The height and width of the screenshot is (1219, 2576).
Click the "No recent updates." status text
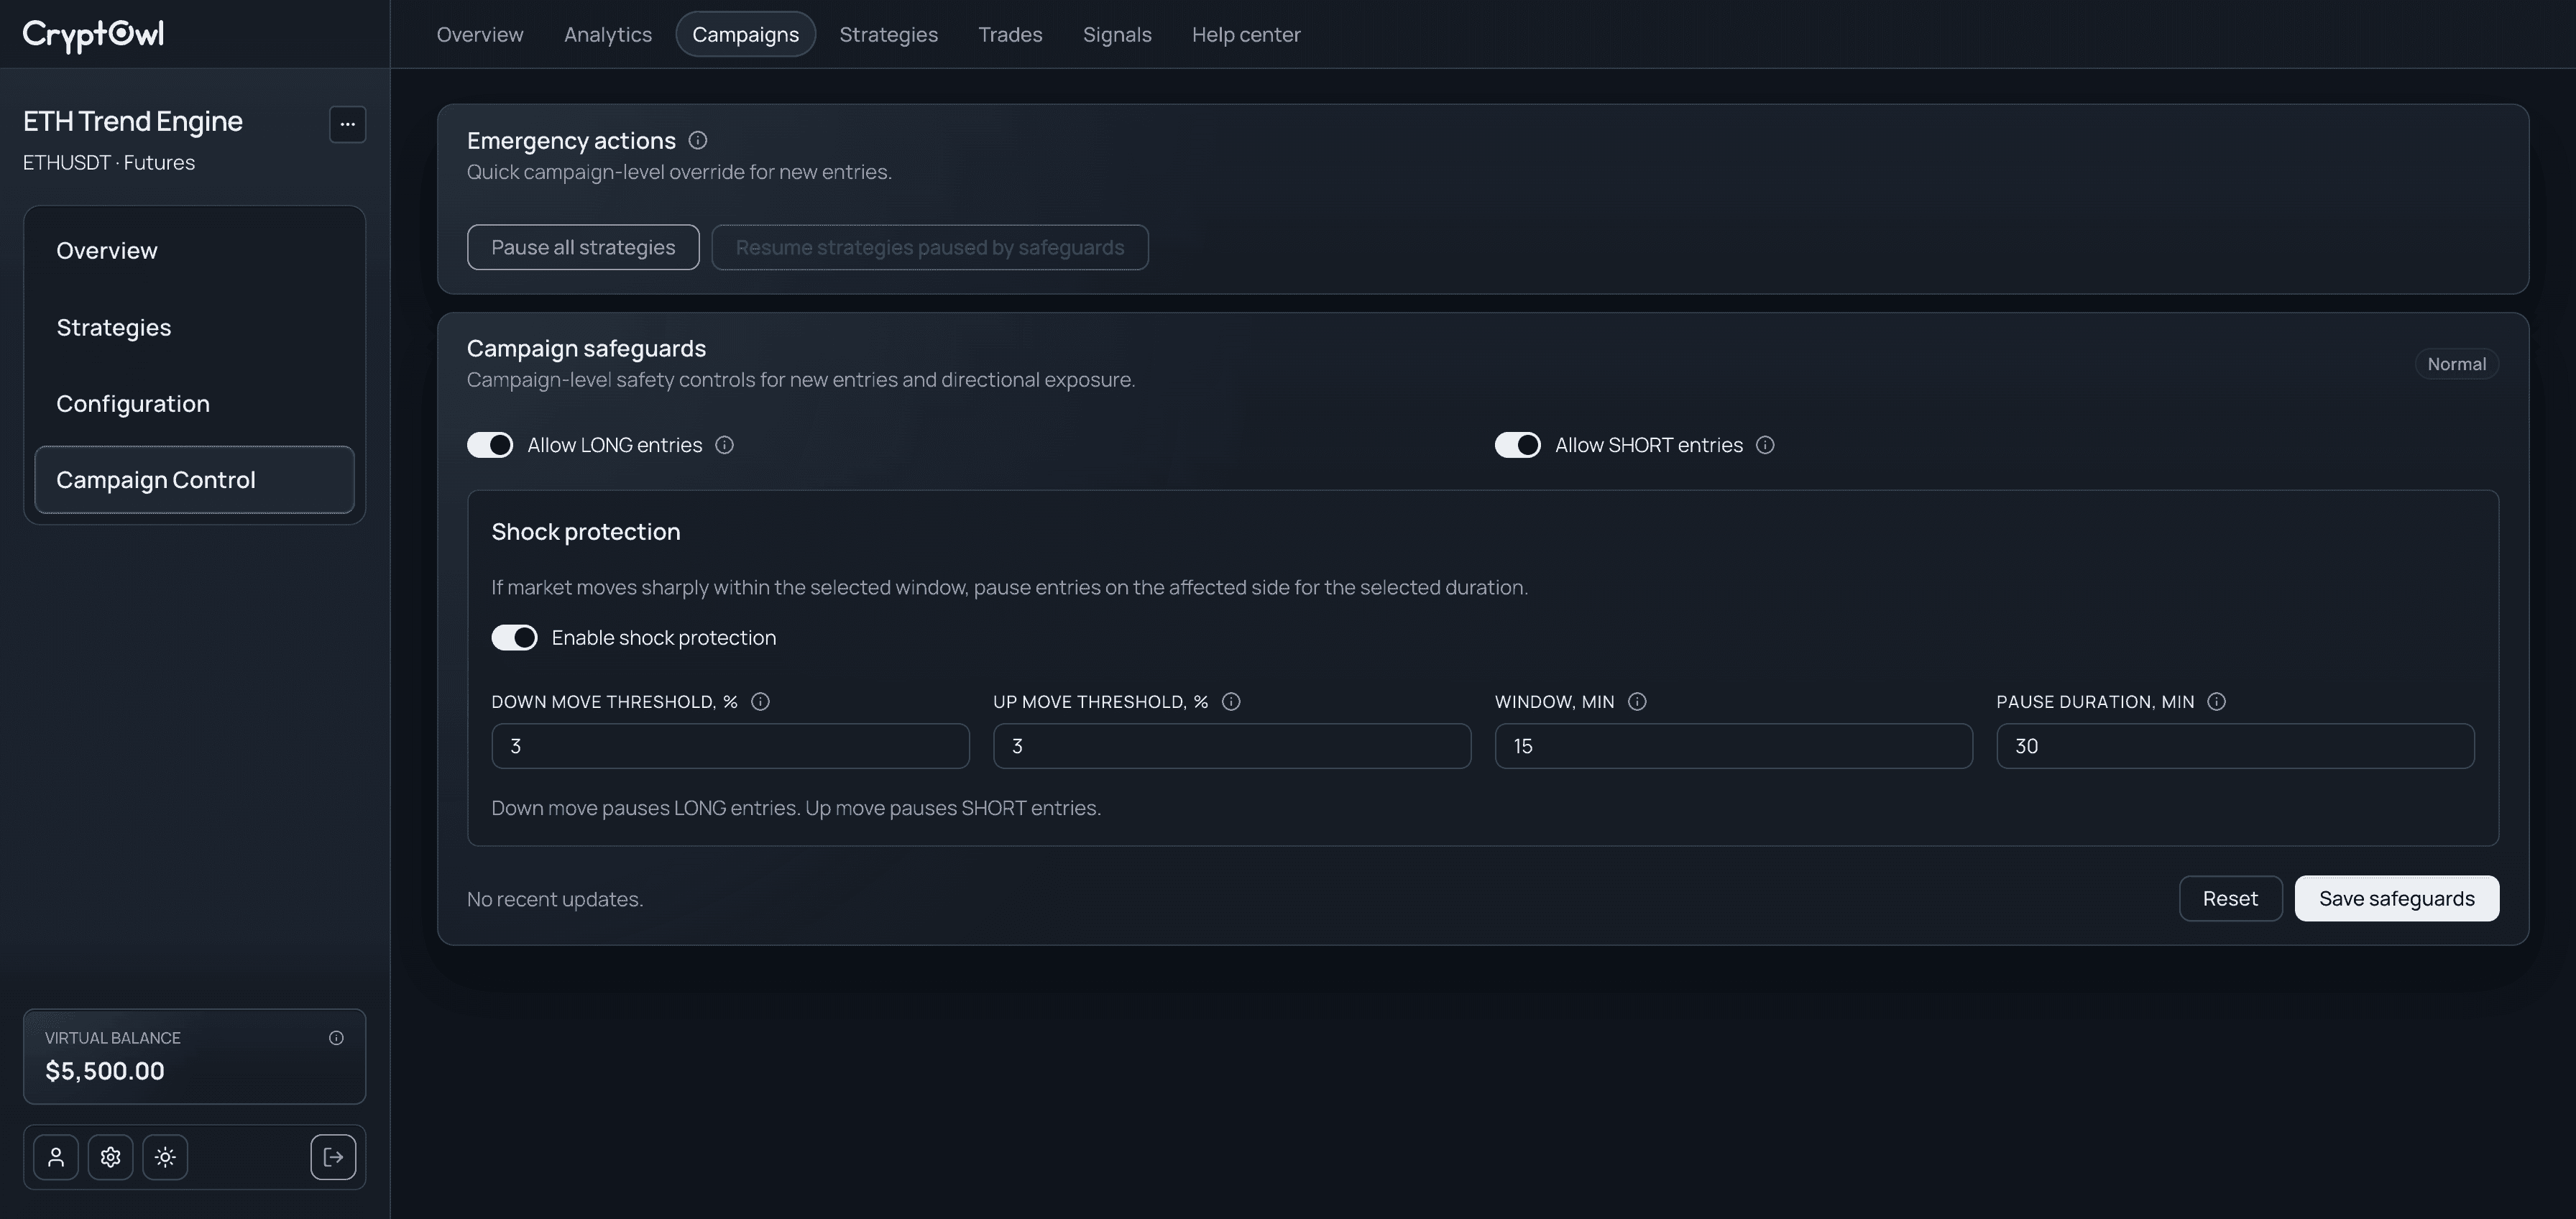(x=555, y=899)
